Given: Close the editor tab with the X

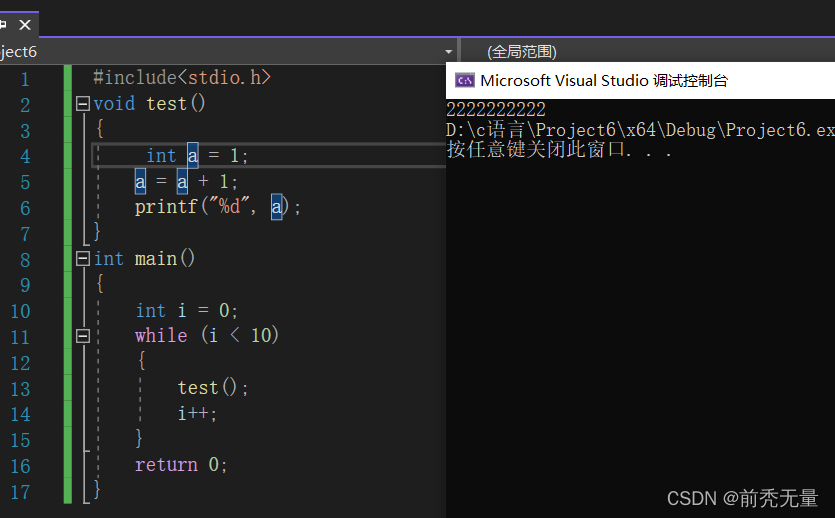Looking at the screenshot, I should coord(25,24).
